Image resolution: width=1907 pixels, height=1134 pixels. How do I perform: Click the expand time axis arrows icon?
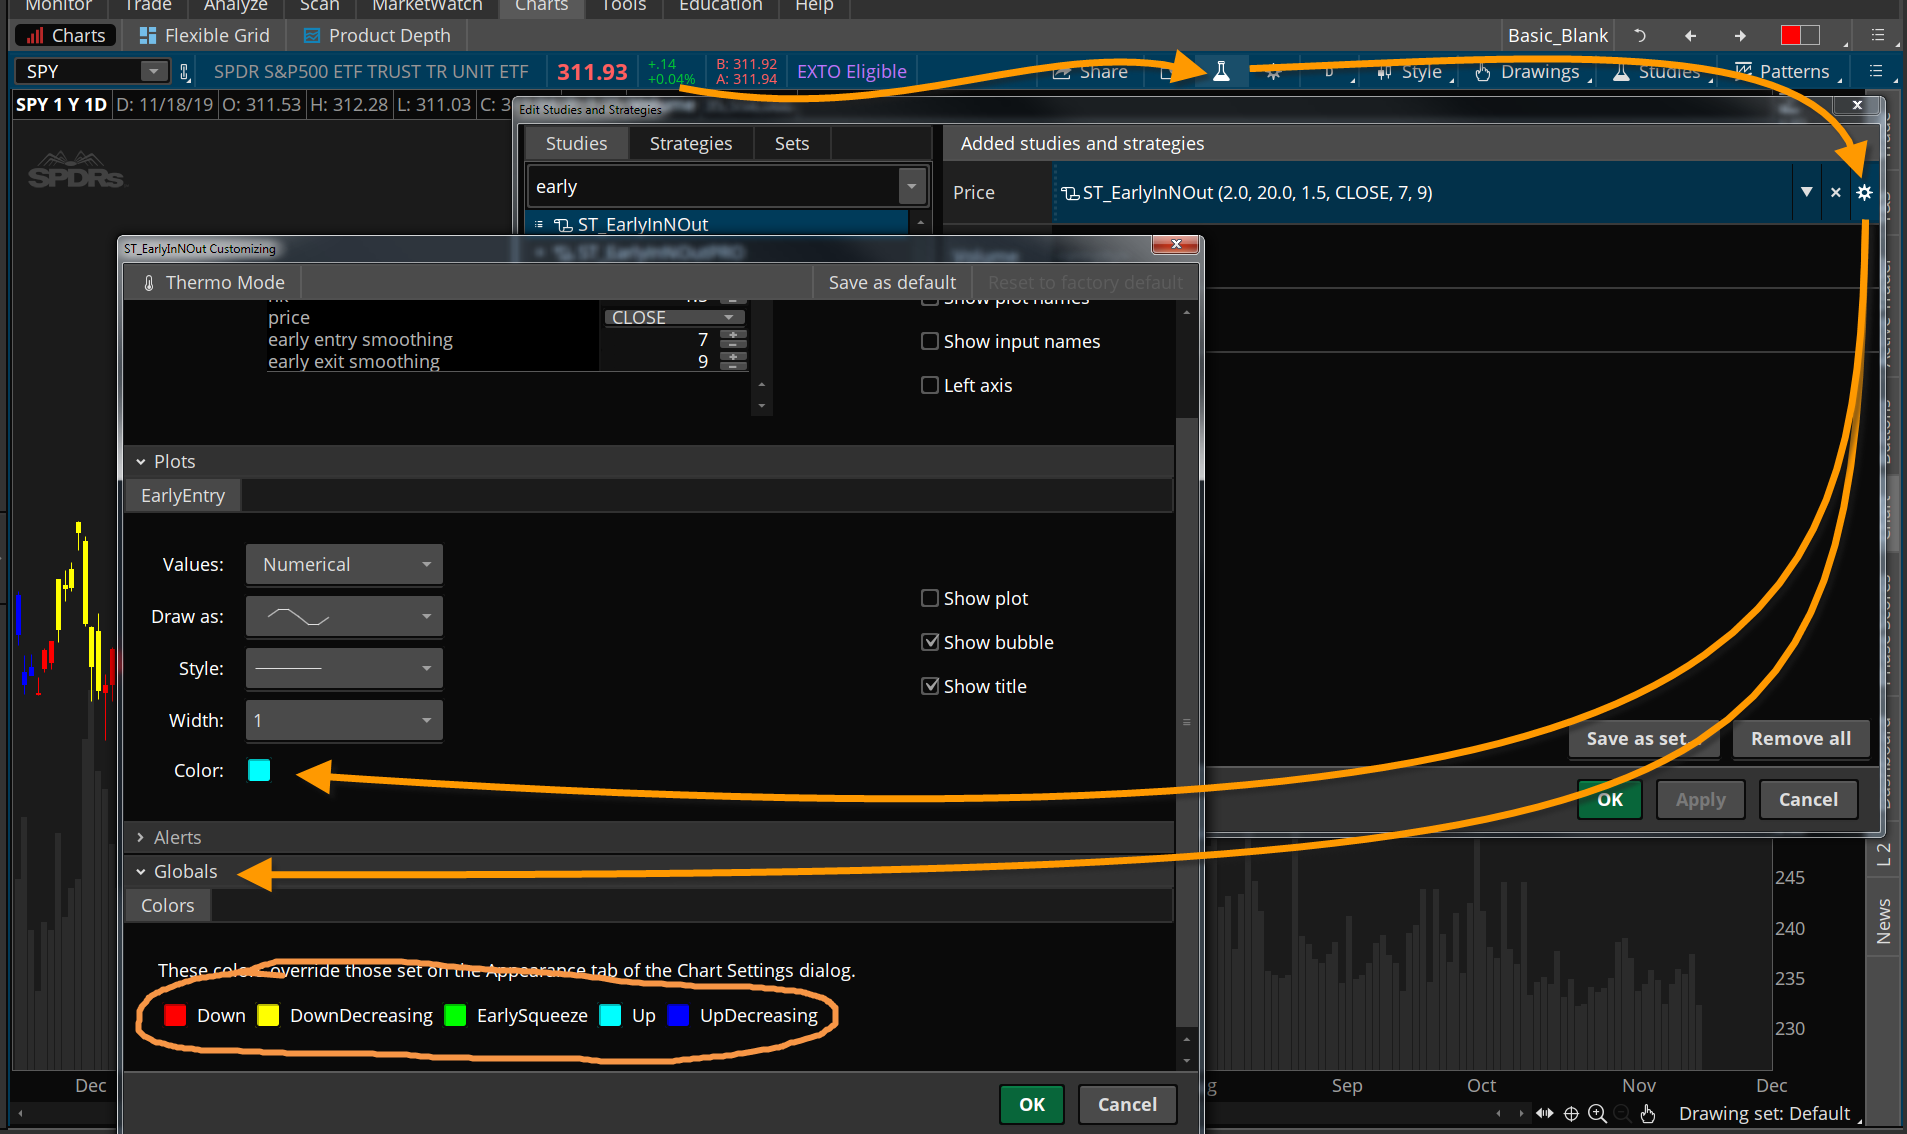[1545, 1113]
